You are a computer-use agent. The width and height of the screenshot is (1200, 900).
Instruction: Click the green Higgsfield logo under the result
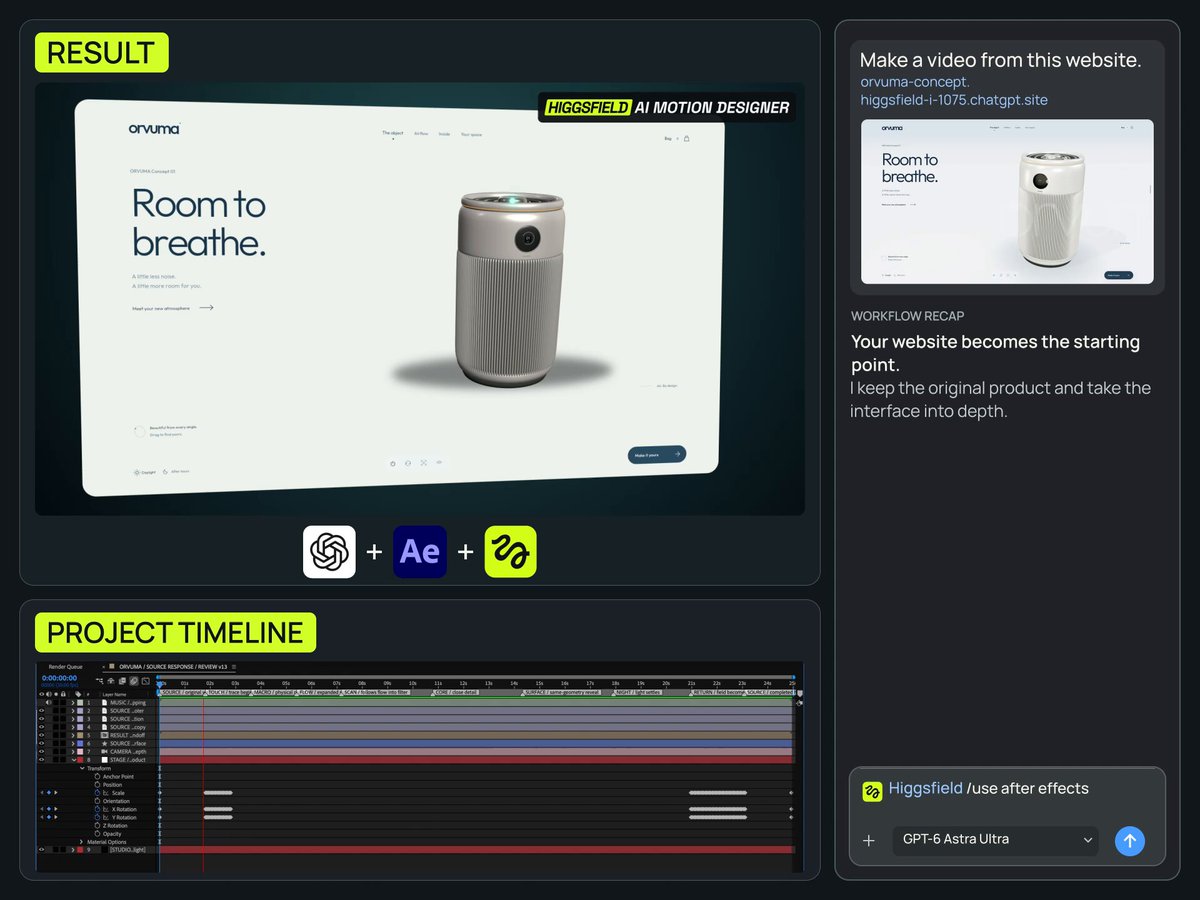pyautogui.click(x=511, y=552)
